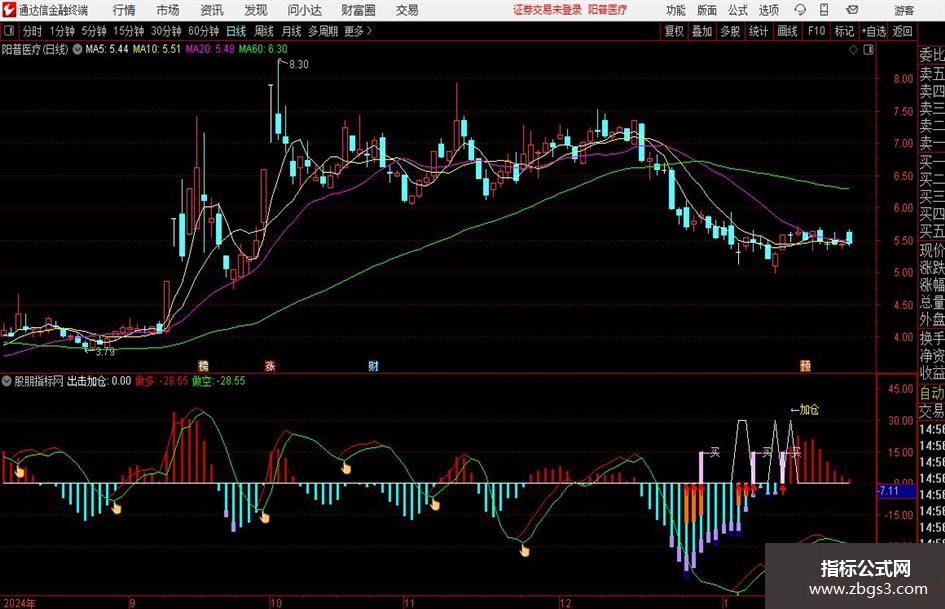Toggle the left panel icon beside 分时
Screen dimensions: 945x609
pyautogui.click(x=8, y=31)
